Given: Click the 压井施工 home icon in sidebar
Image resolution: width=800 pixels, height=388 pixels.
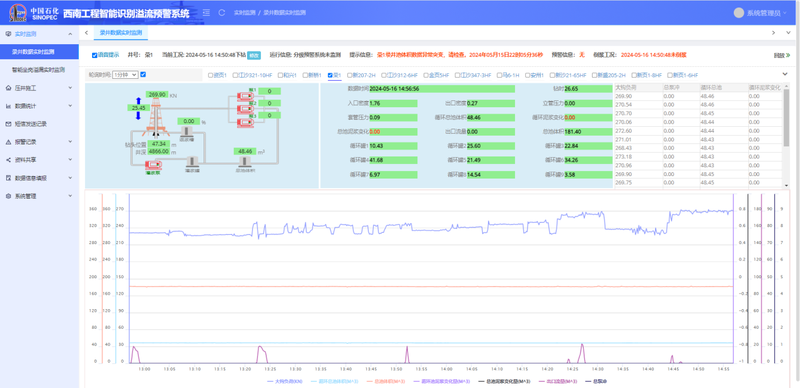Looking at the screenshot, I should [x=8, y=88].
